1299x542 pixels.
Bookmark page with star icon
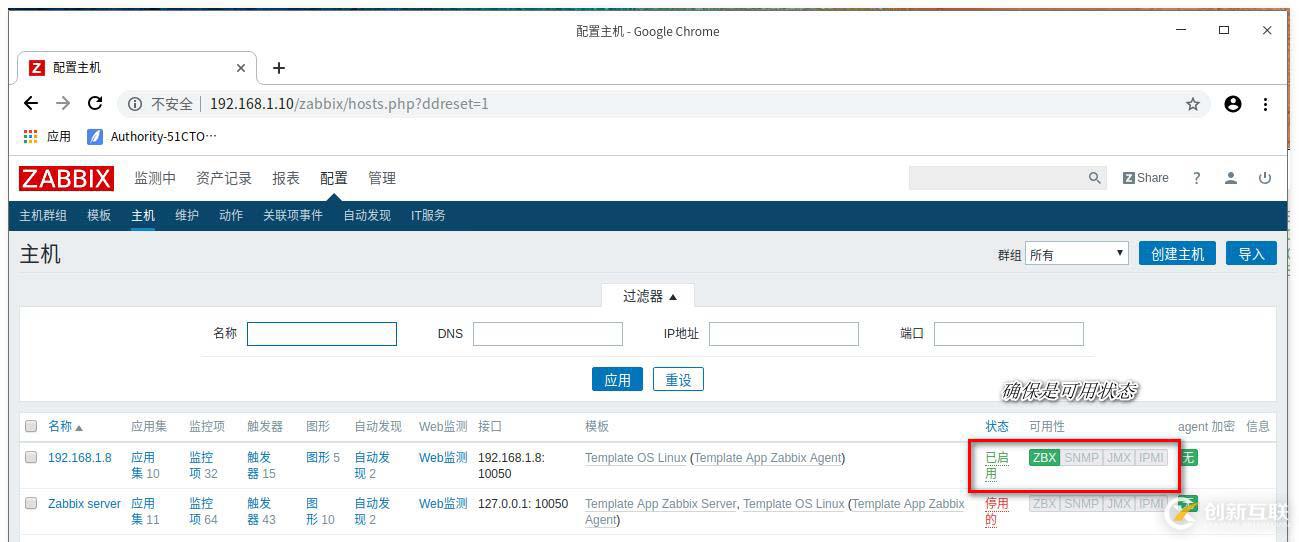pos(1193,104)
